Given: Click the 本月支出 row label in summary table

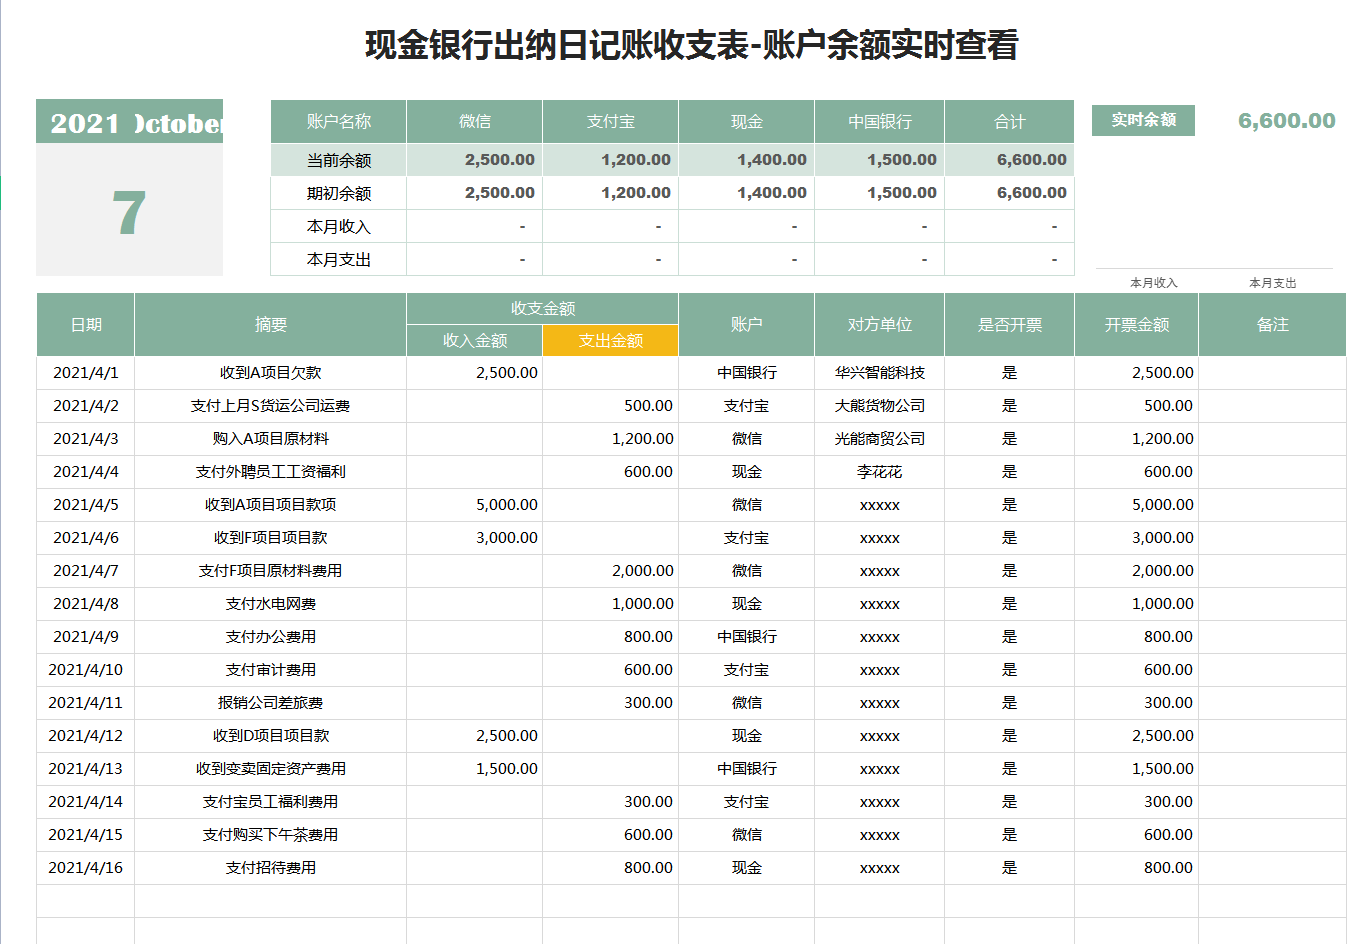Looking at the screenshot, I should click(338, 259).
